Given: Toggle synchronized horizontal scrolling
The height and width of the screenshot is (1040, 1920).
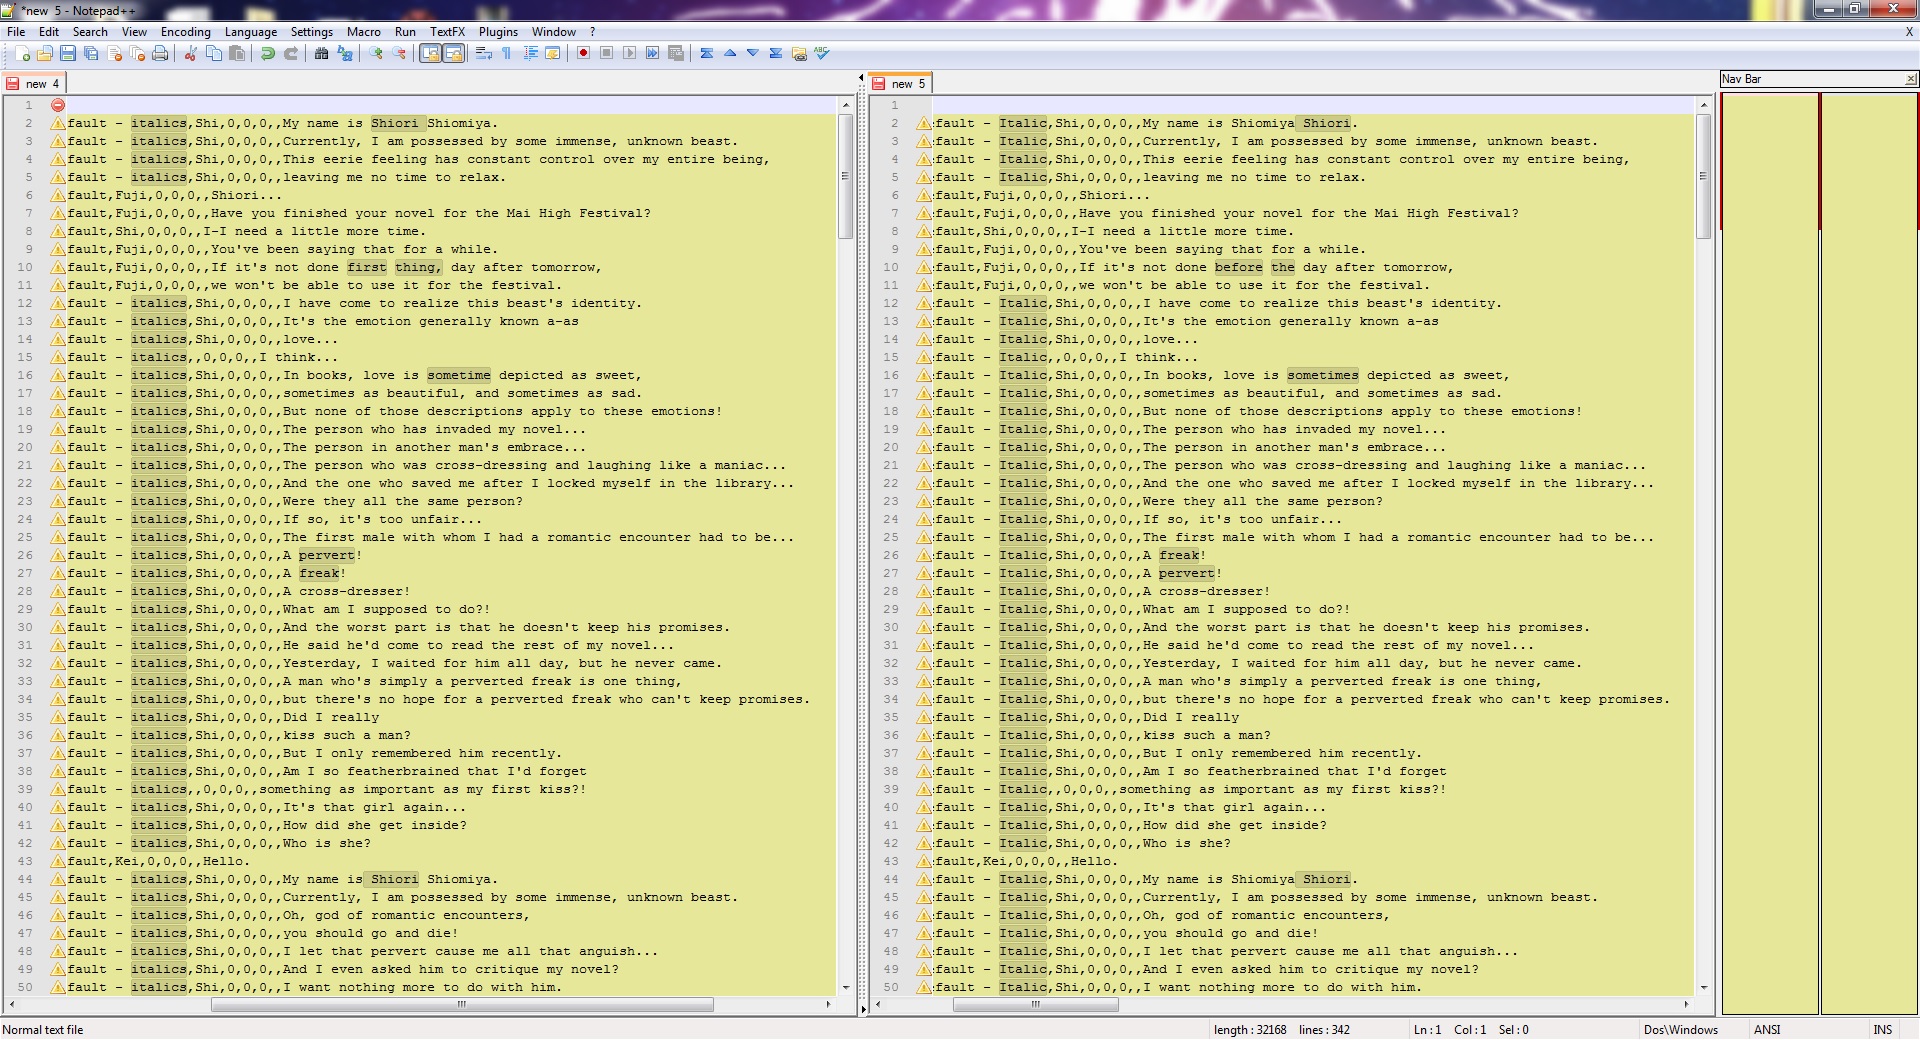Looking at the screenshot, I should pyautogui.click(x=453, y=53).
